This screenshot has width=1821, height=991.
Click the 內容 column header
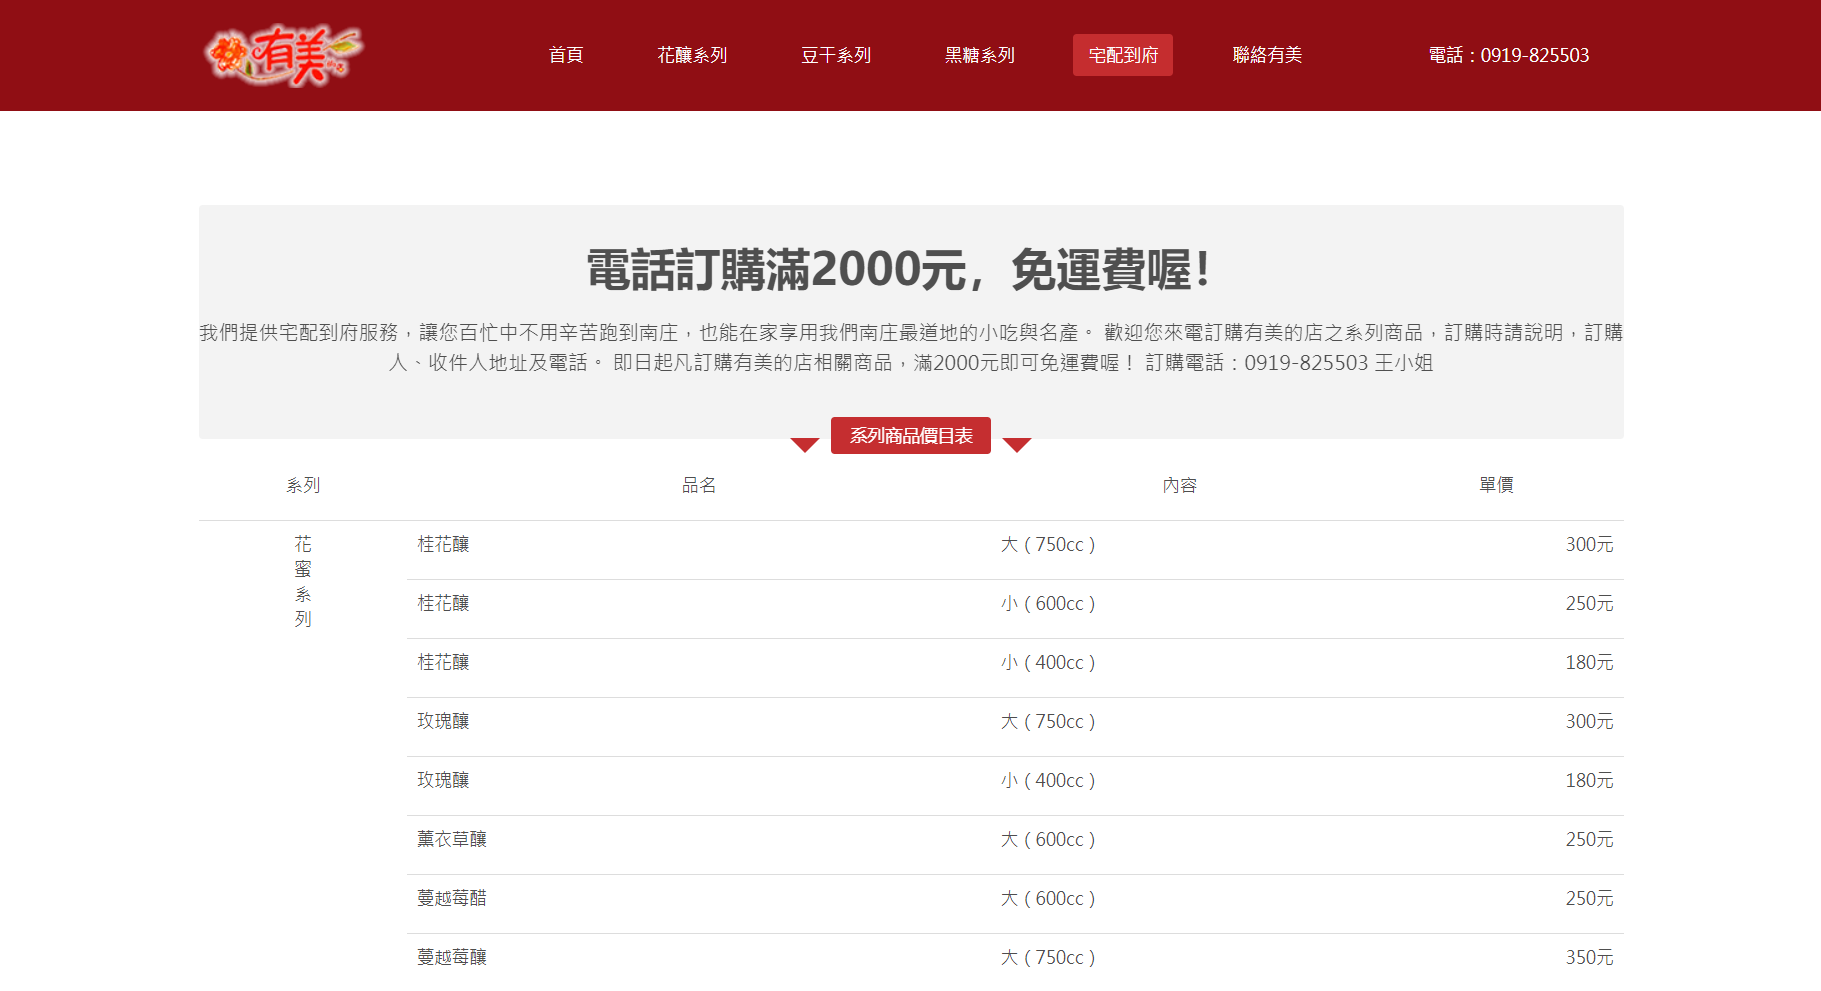pyautogui.click(x=1179, y=485)
